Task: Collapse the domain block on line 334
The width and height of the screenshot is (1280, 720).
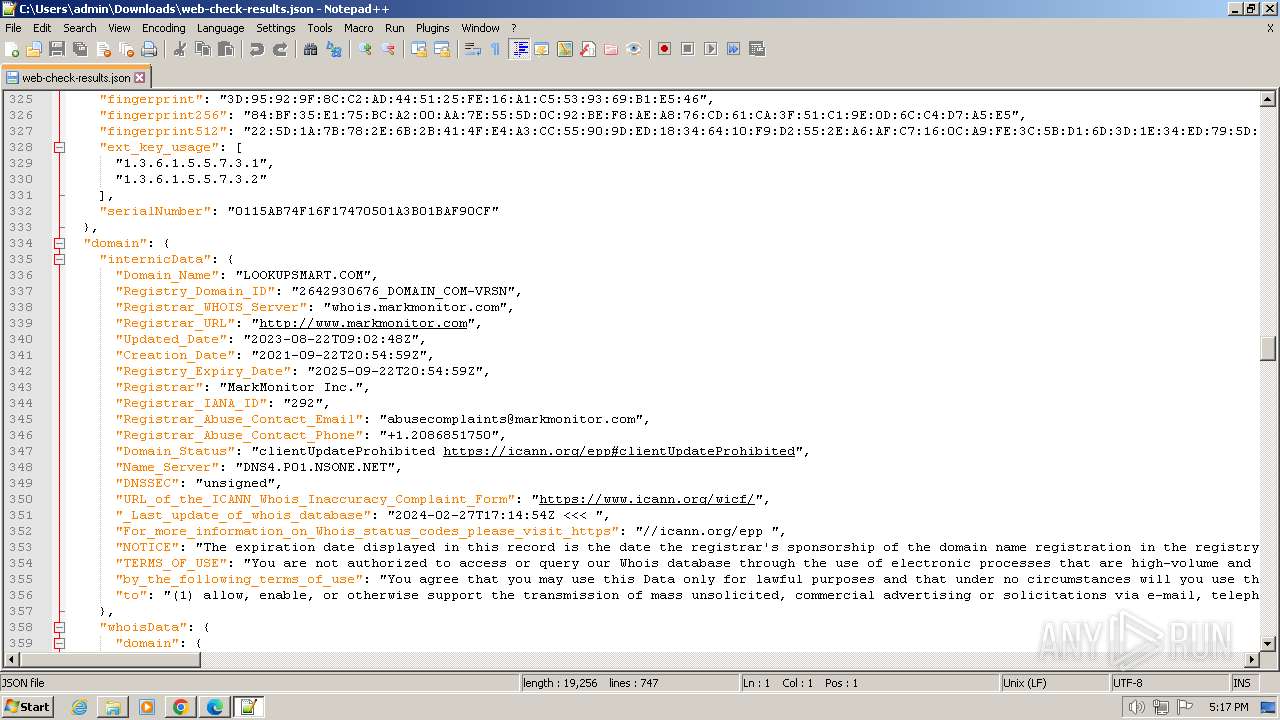Action: 59,243
